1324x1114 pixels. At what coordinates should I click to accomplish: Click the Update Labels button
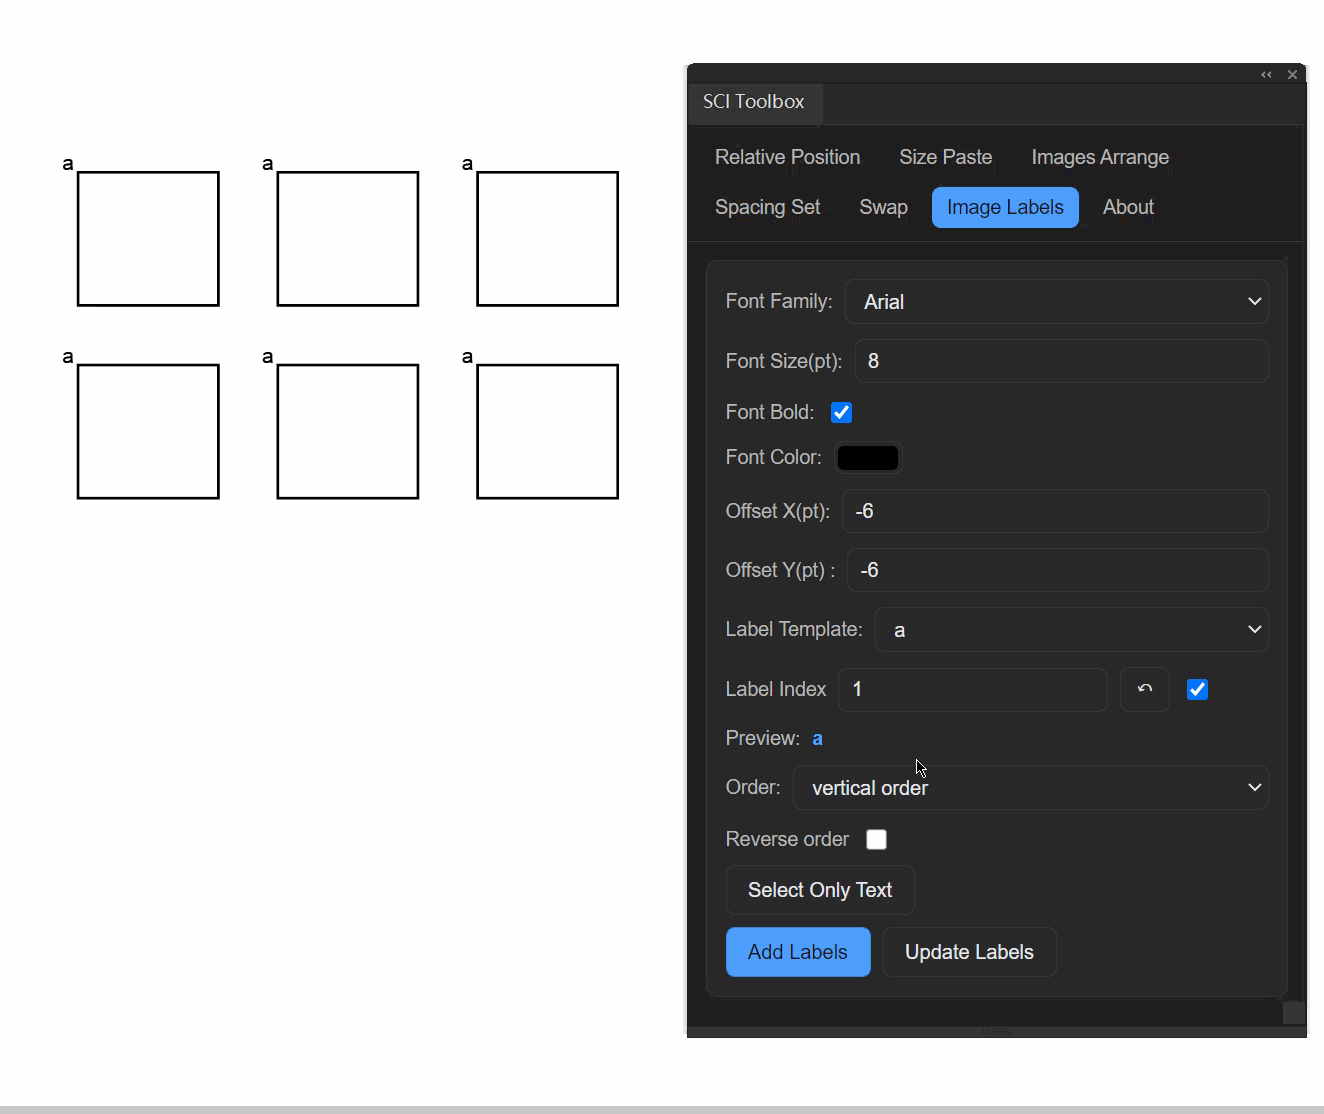pyautogui.click(x=968, y=952)
